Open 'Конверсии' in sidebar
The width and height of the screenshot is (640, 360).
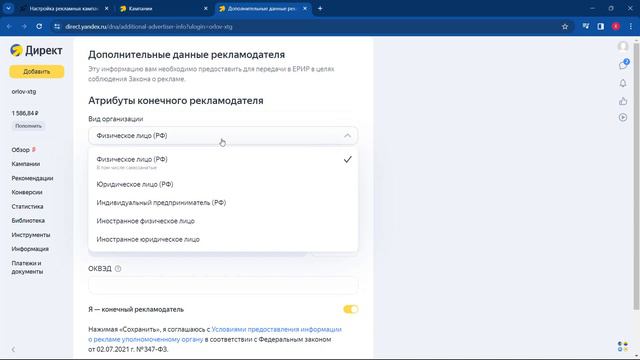(x=27, y=192)
